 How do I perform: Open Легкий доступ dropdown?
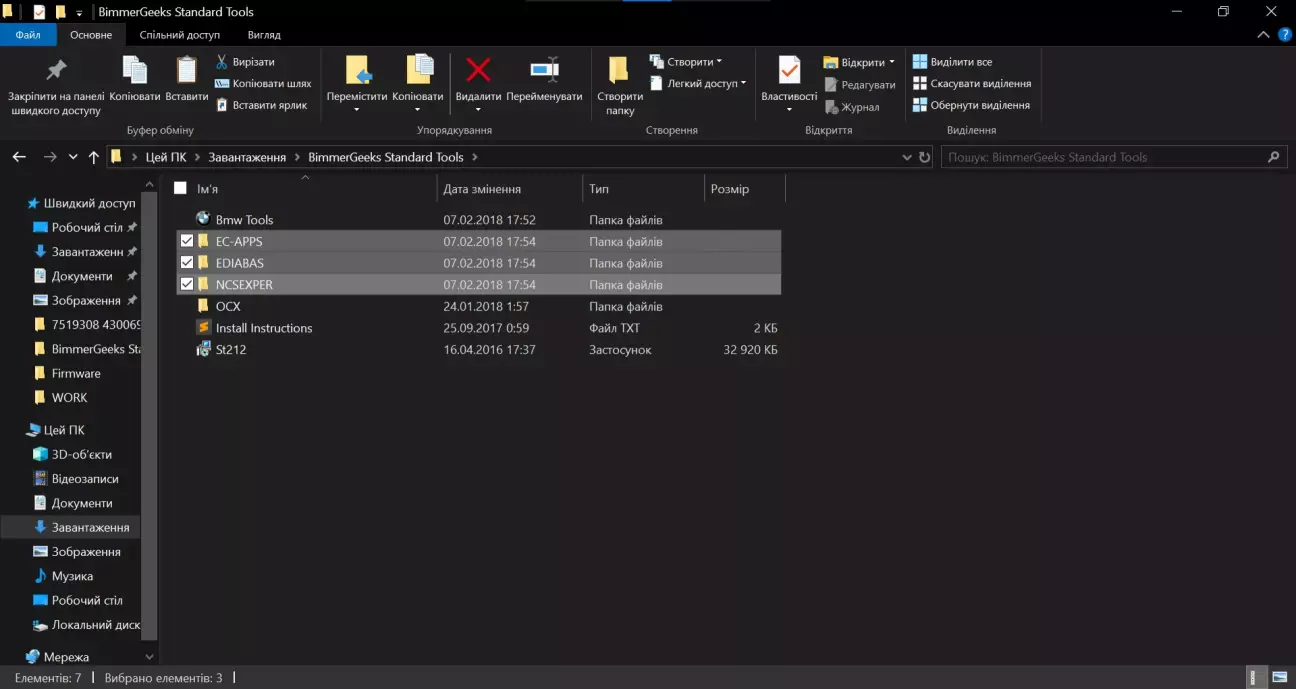698,84
